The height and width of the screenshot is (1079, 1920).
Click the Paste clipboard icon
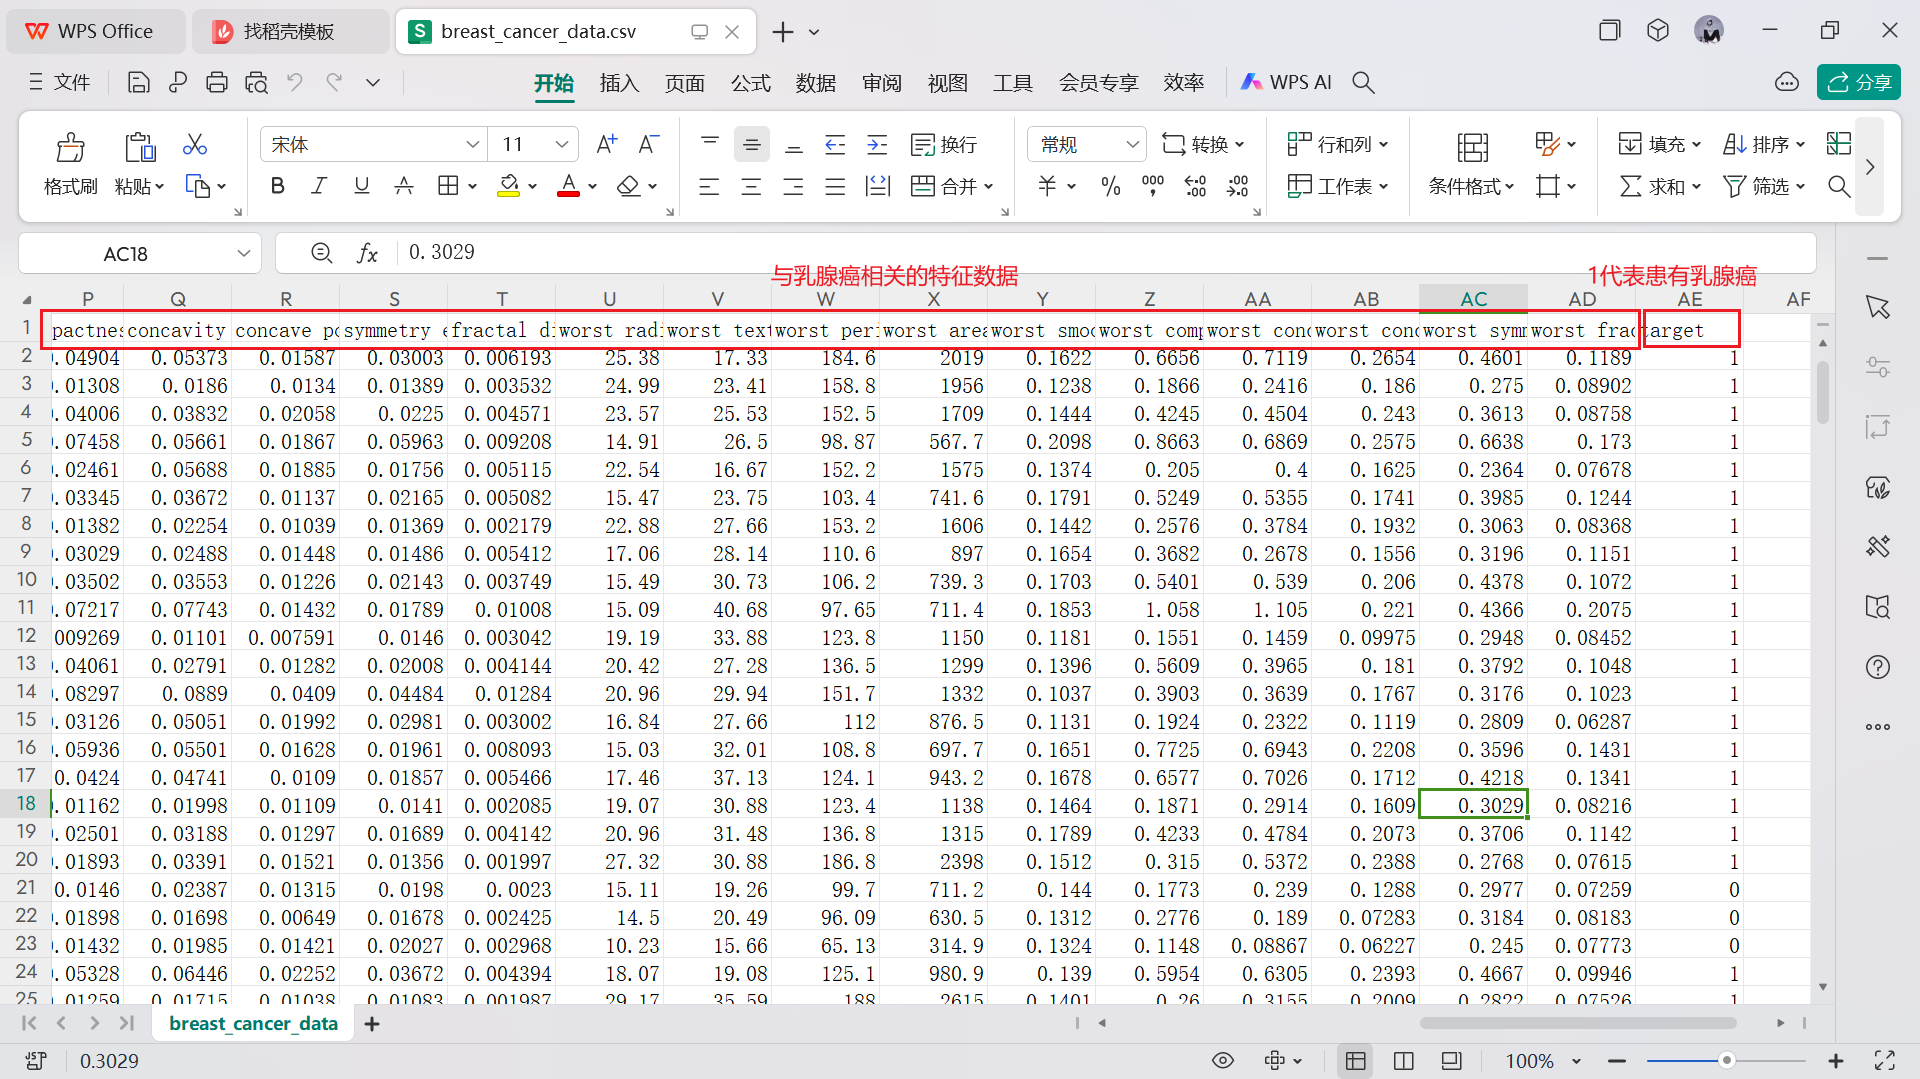pyautogui.click(x=140, y=148)
